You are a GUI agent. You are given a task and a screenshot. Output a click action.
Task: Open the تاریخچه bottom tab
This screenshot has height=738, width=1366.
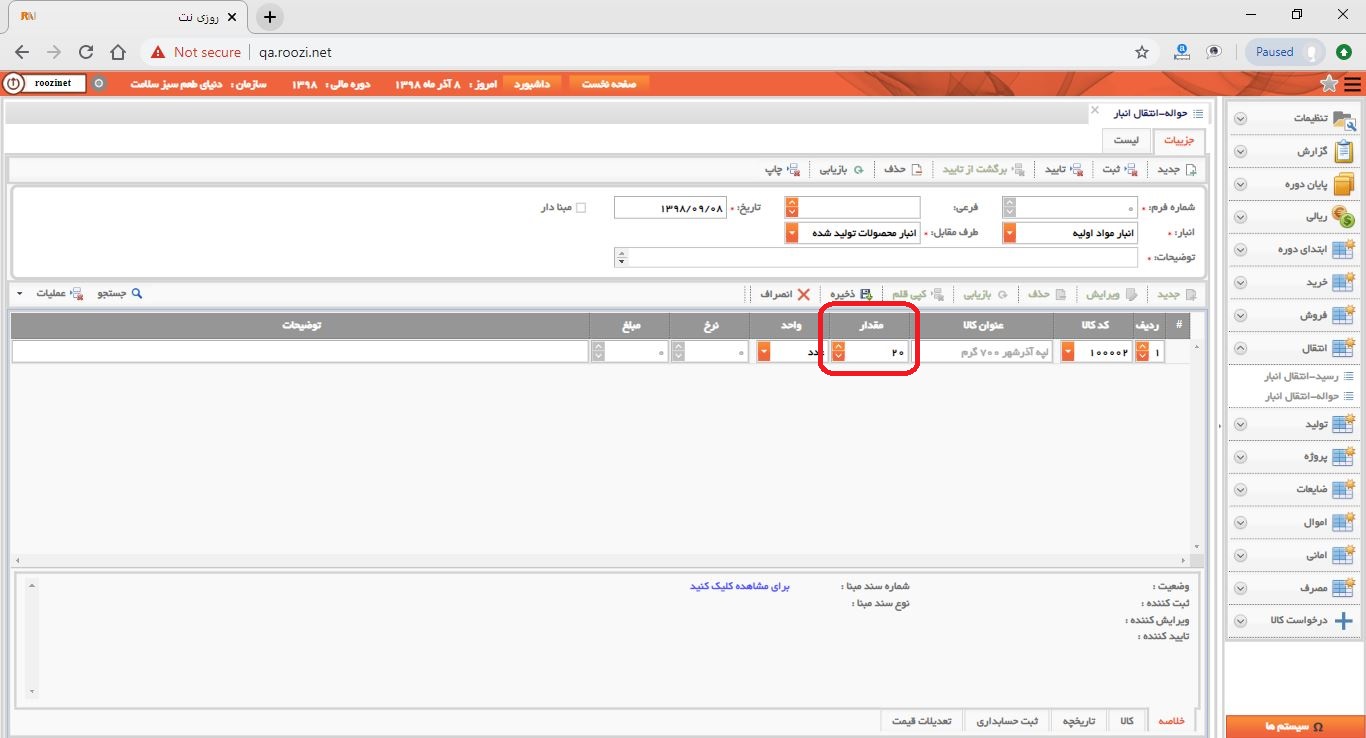click(x=1078, y=721)
